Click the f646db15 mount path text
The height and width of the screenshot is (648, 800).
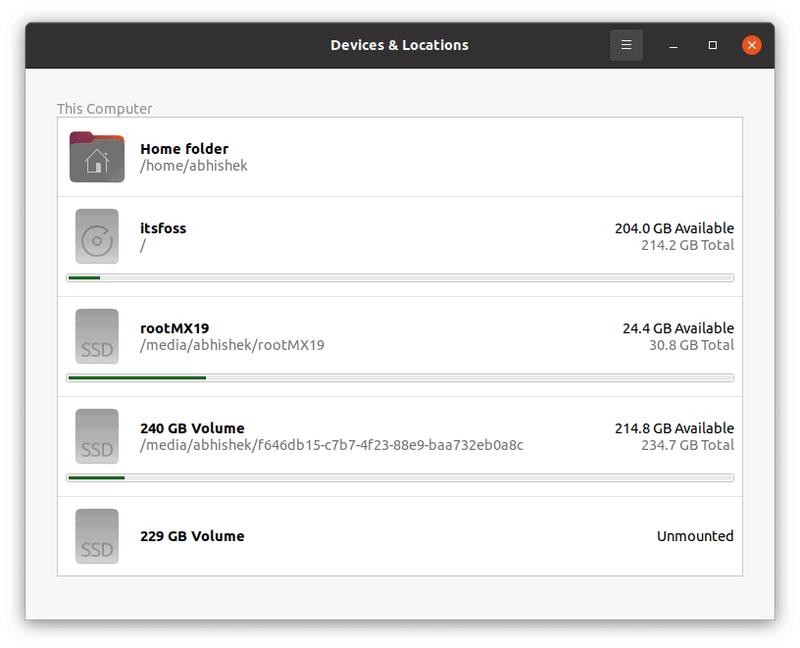click(332, 445)
